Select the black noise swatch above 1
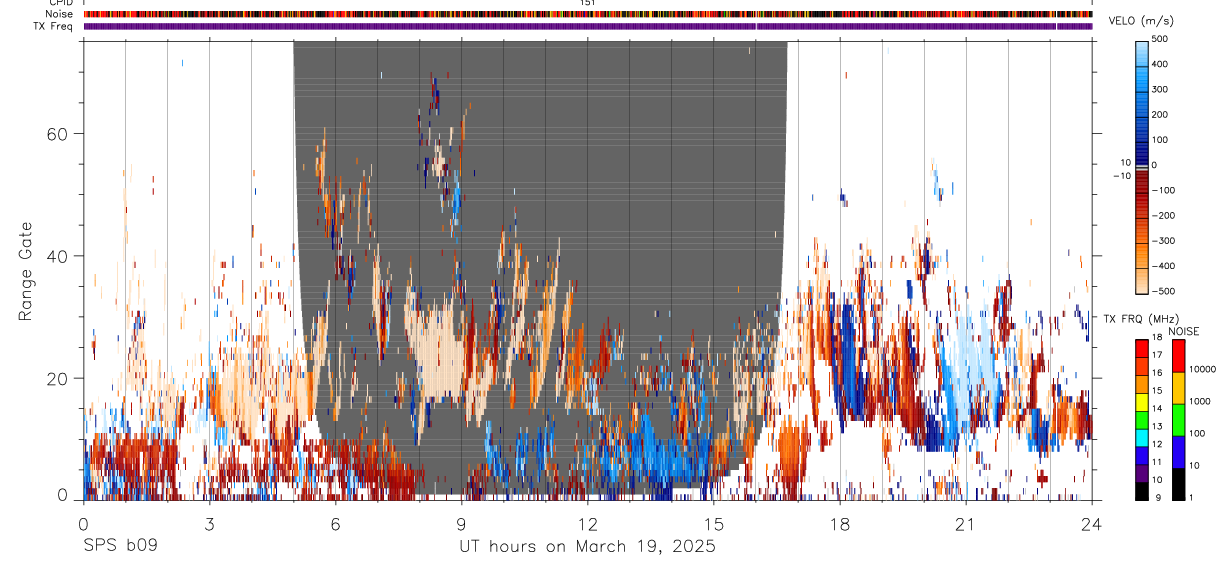 [x=1178, y=483]
